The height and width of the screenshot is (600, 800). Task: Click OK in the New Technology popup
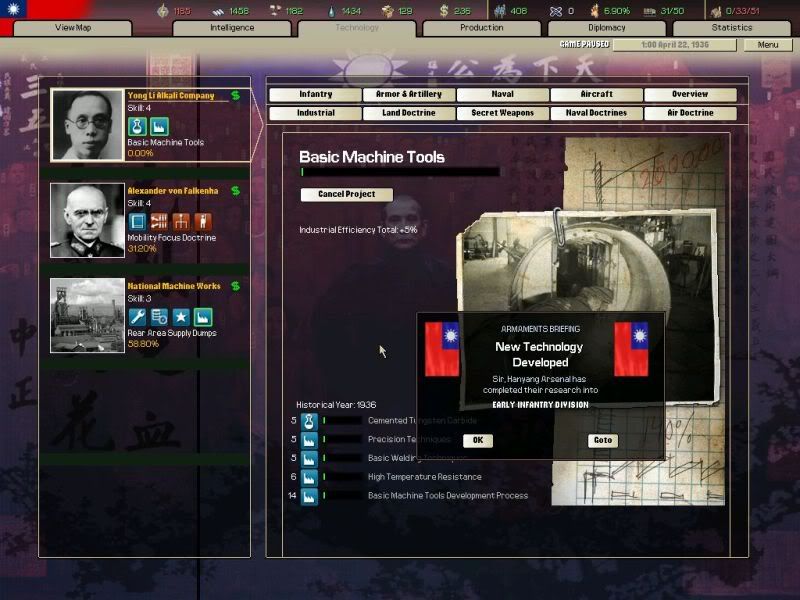coord(478,440)
